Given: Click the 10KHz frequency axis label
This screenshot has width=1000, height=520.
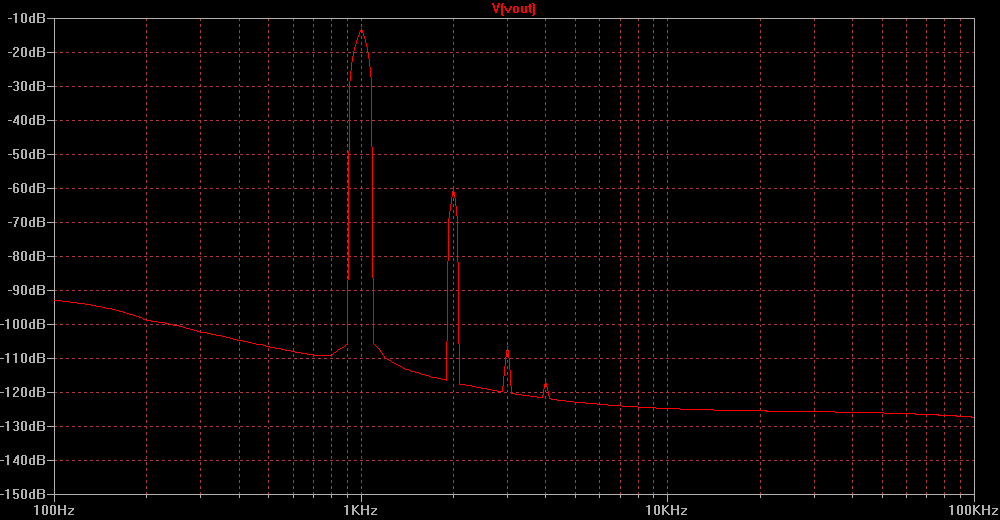Looking at the screenshot, I should [666, 510].
